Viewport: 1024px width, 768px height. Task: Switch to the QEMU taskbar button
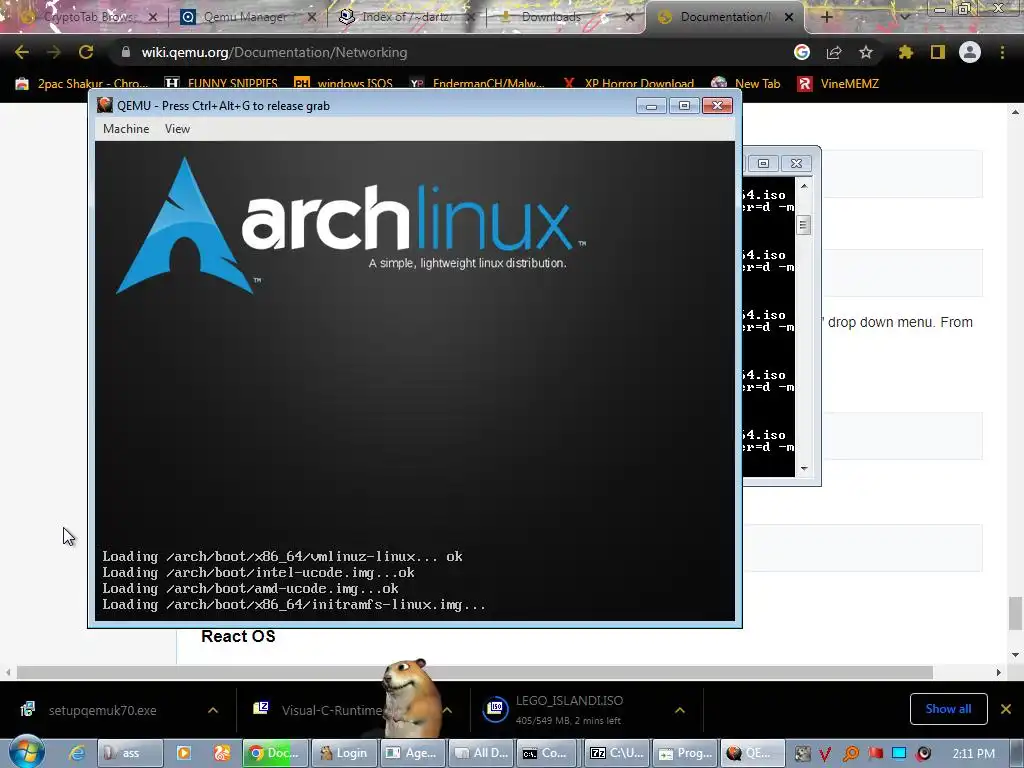pyautogui.click(x=752, y=753)
